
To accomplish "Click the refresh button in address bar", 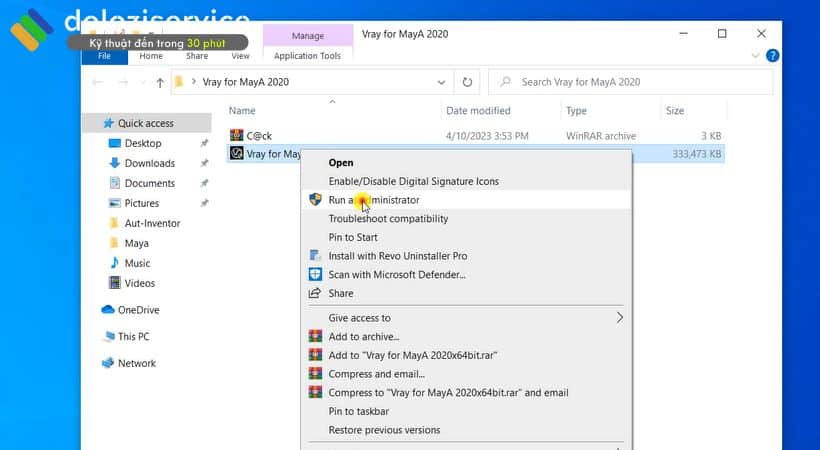I will (466, 82).
